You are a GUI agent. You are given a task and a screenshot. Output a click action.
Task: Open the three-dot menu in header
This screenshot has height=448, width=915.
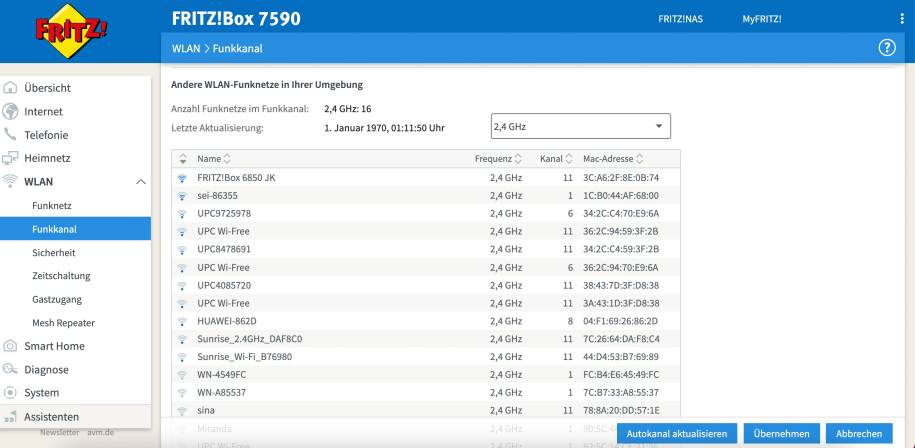point(902,19)
